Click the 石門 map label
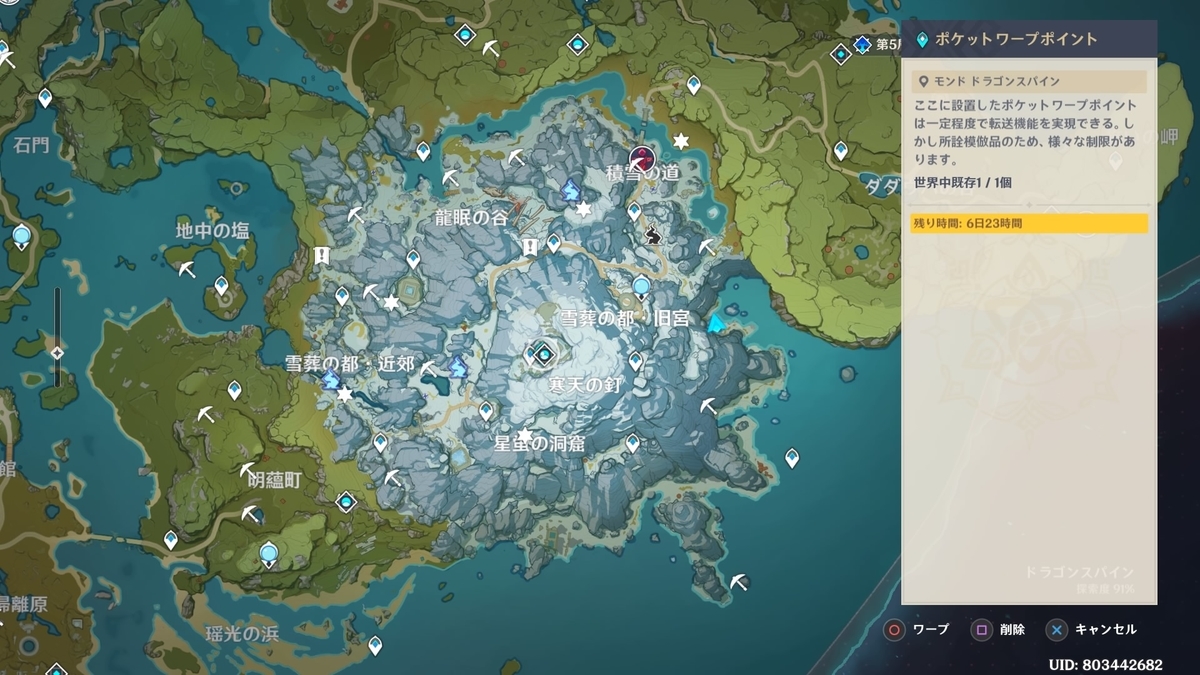The width and height of the screenshot is (1200, 675). pyautogui.click(x=31, y=145)
